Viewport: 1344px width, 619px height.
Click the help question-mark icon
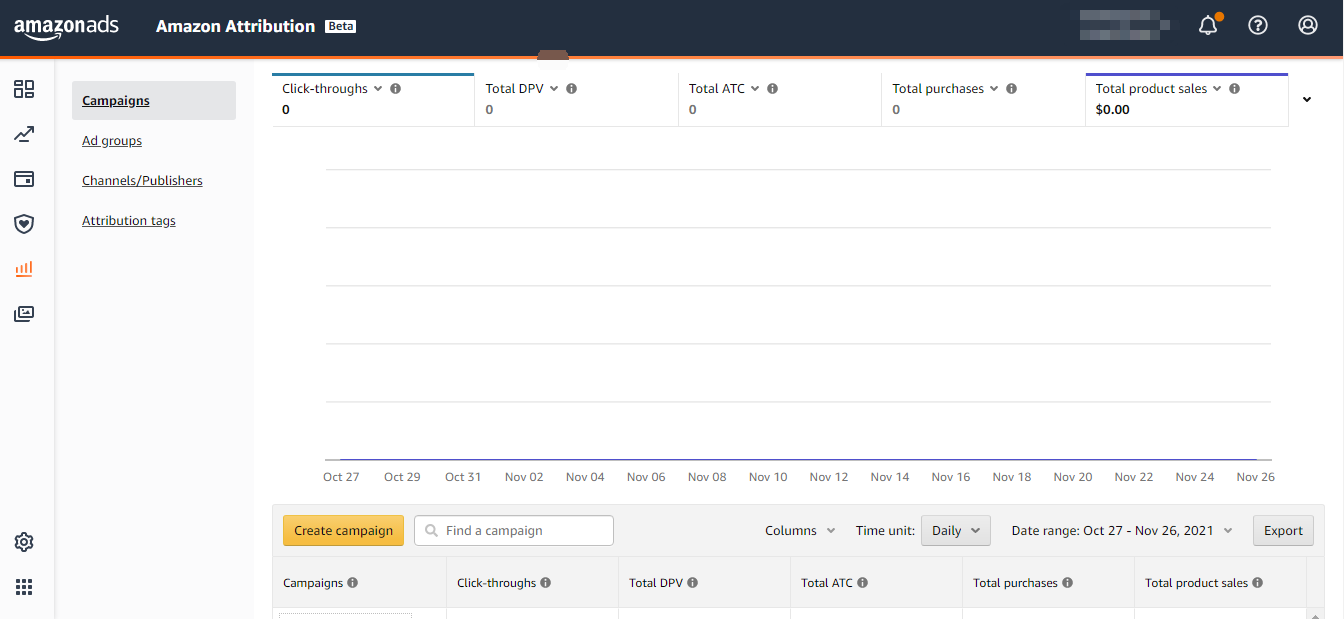click(1258, 24)
